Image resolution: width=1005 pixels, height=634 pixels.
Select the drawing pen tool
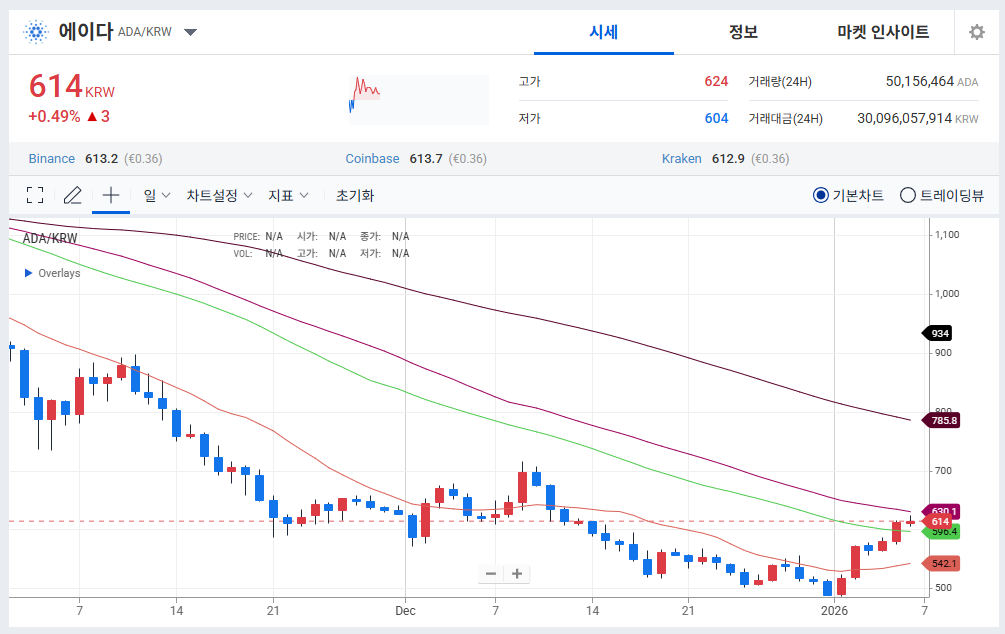[x=71, y=194]
